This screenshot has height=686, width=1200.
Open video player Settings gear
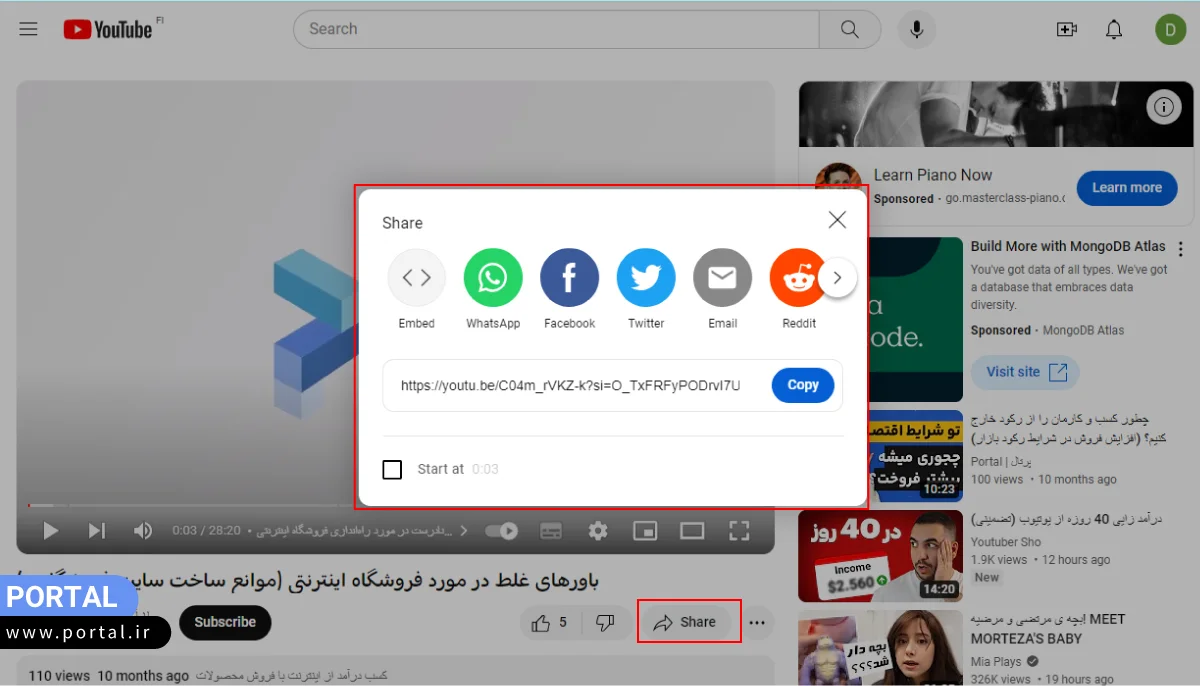pyautogui.click(x=597, y=532)
